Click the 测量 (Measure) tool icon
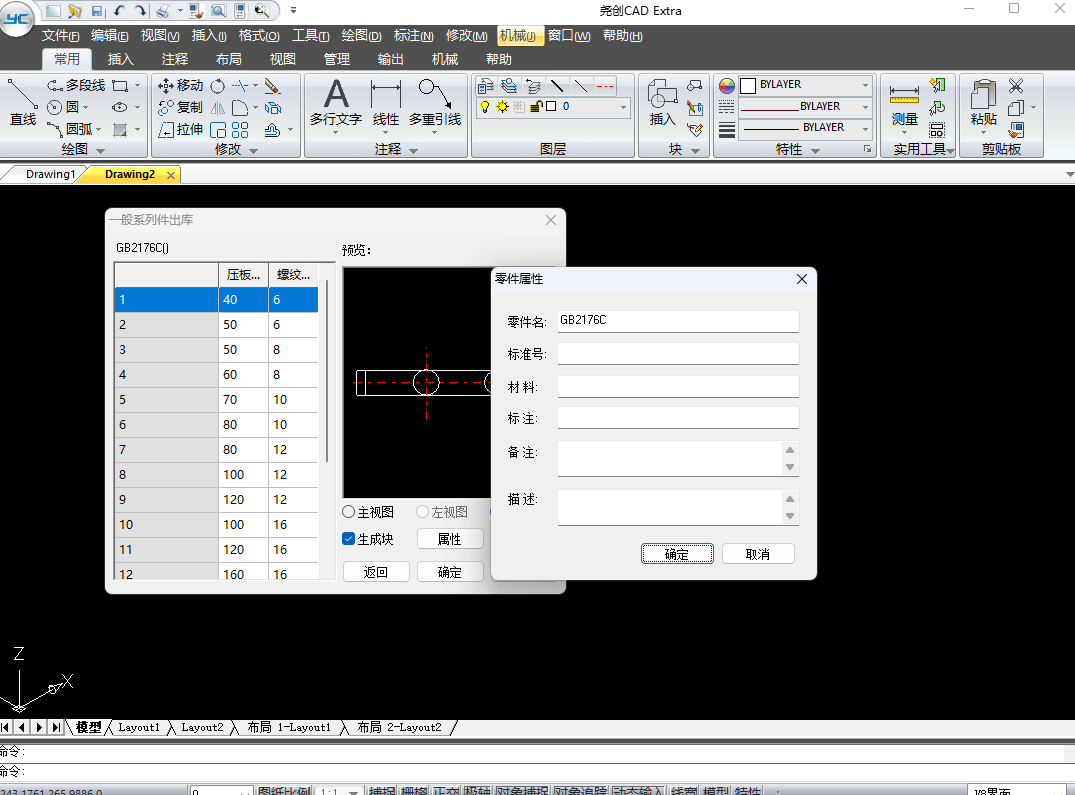Image resolution: width=1075 pixels, height=795 pixels. (904, 104)
